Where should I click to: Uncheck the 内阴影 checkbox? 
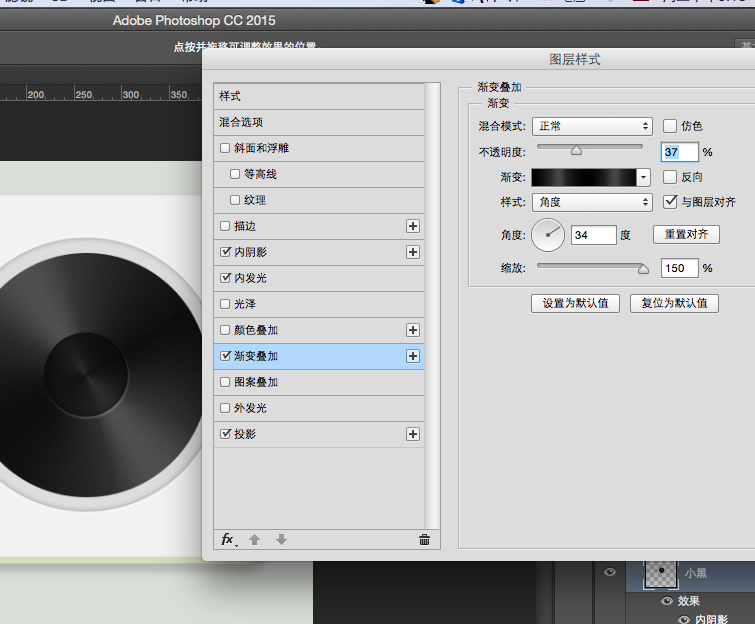point(225,252)
